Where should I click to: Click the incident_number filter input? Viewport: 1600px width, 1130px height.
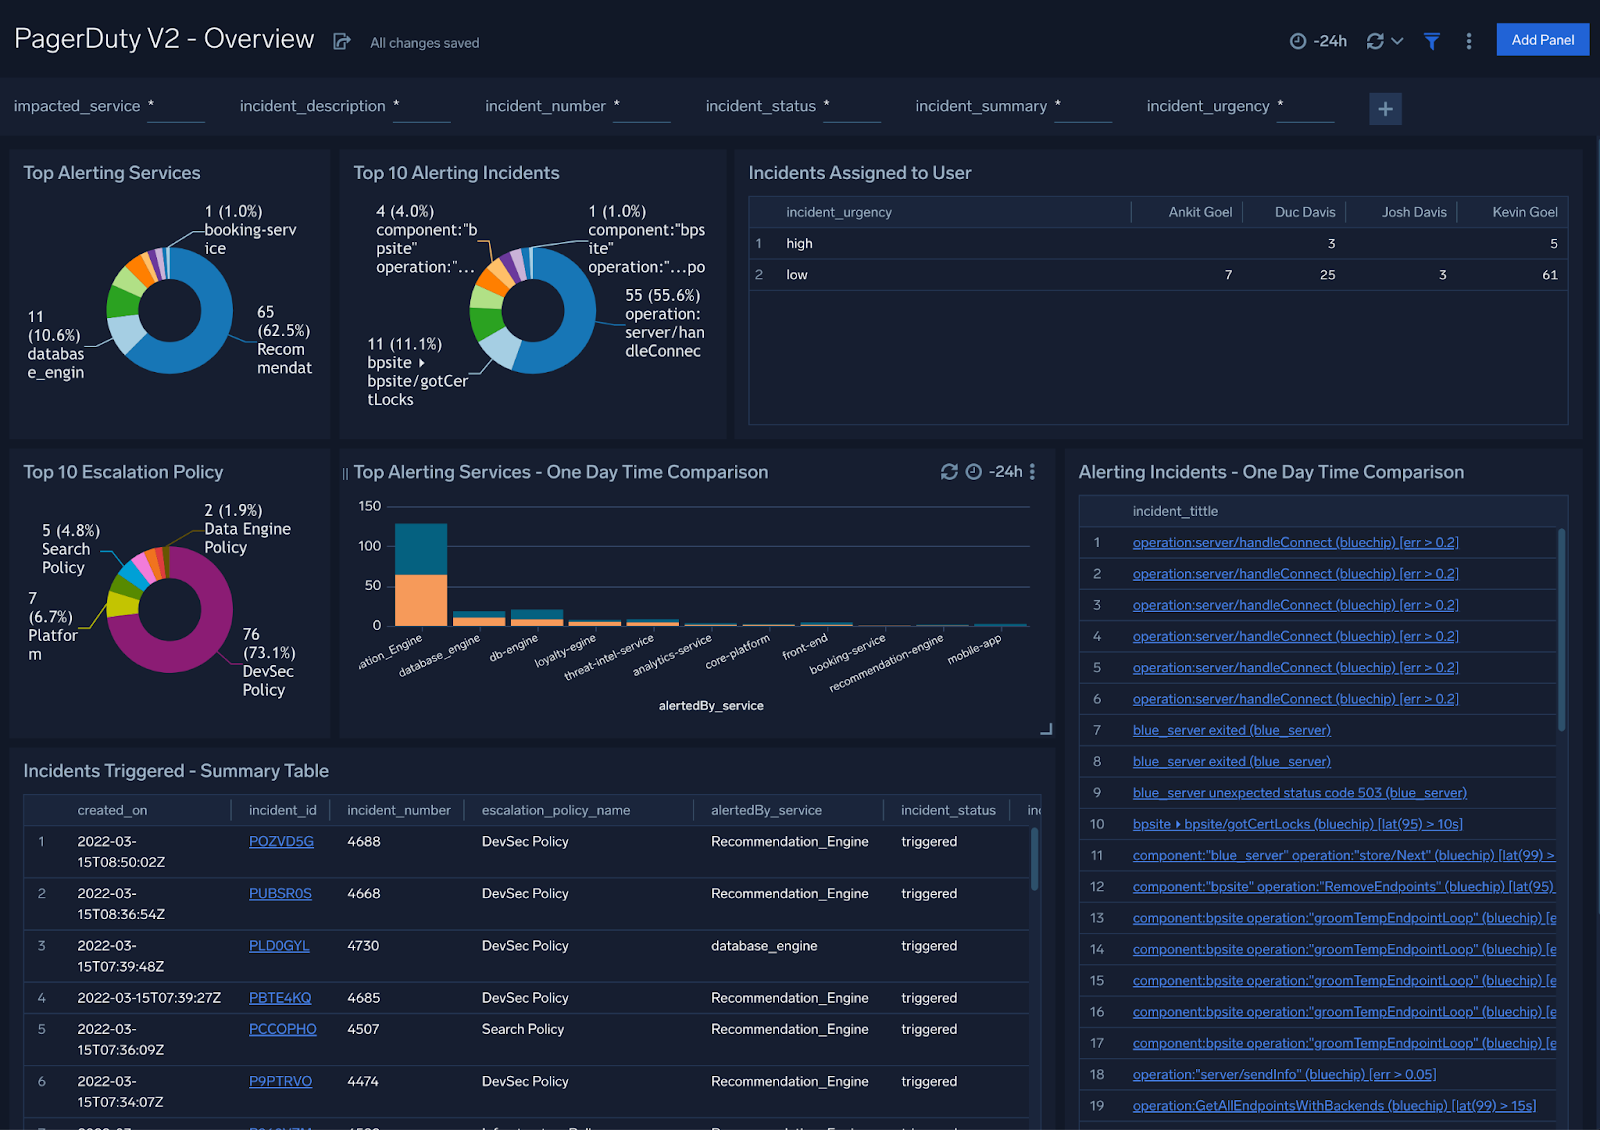[641, 112]
